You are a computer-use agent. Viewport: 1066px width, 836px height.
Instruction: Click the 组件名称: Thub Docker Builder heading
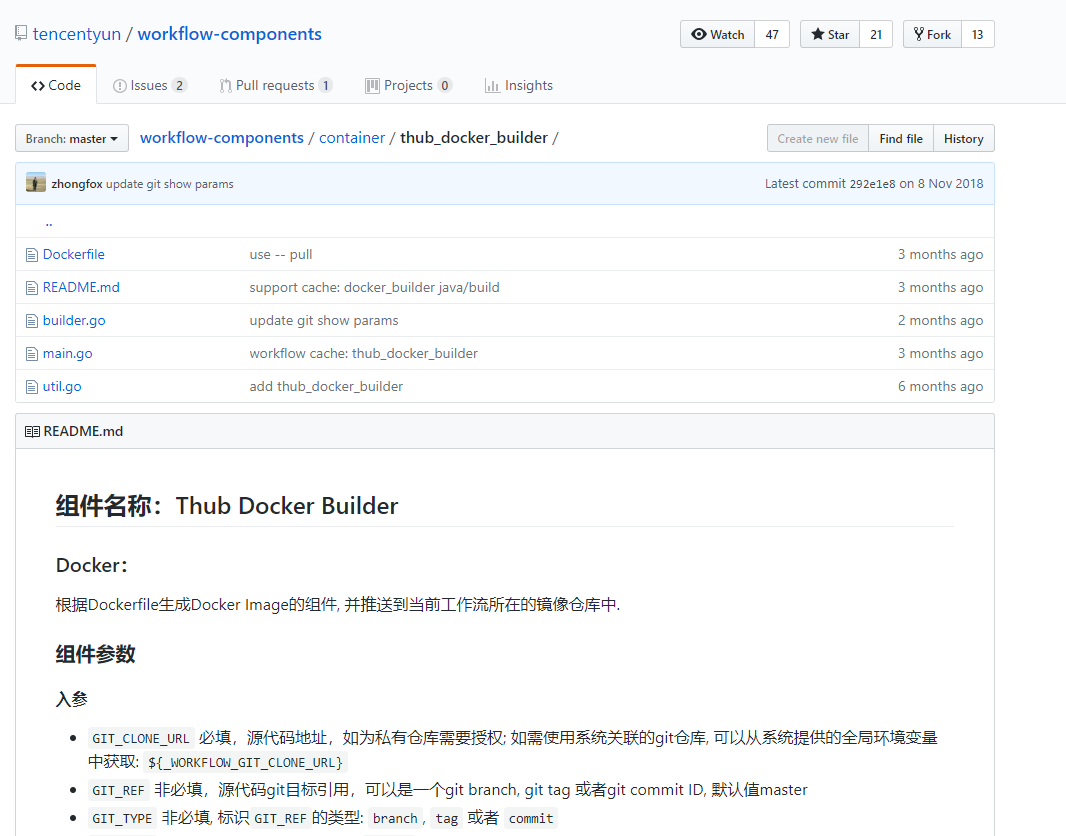click(227, 506)
